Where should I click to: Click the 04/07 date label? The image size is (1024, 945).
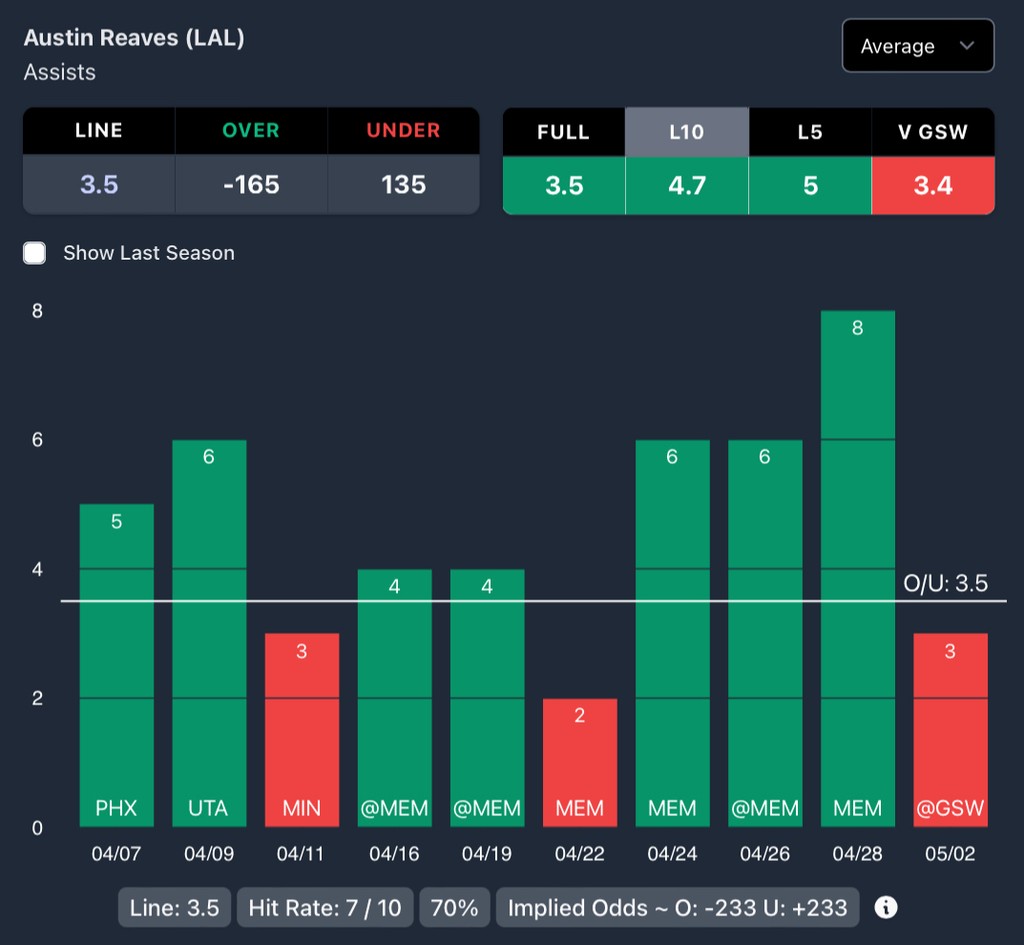(x=116, y=854)
